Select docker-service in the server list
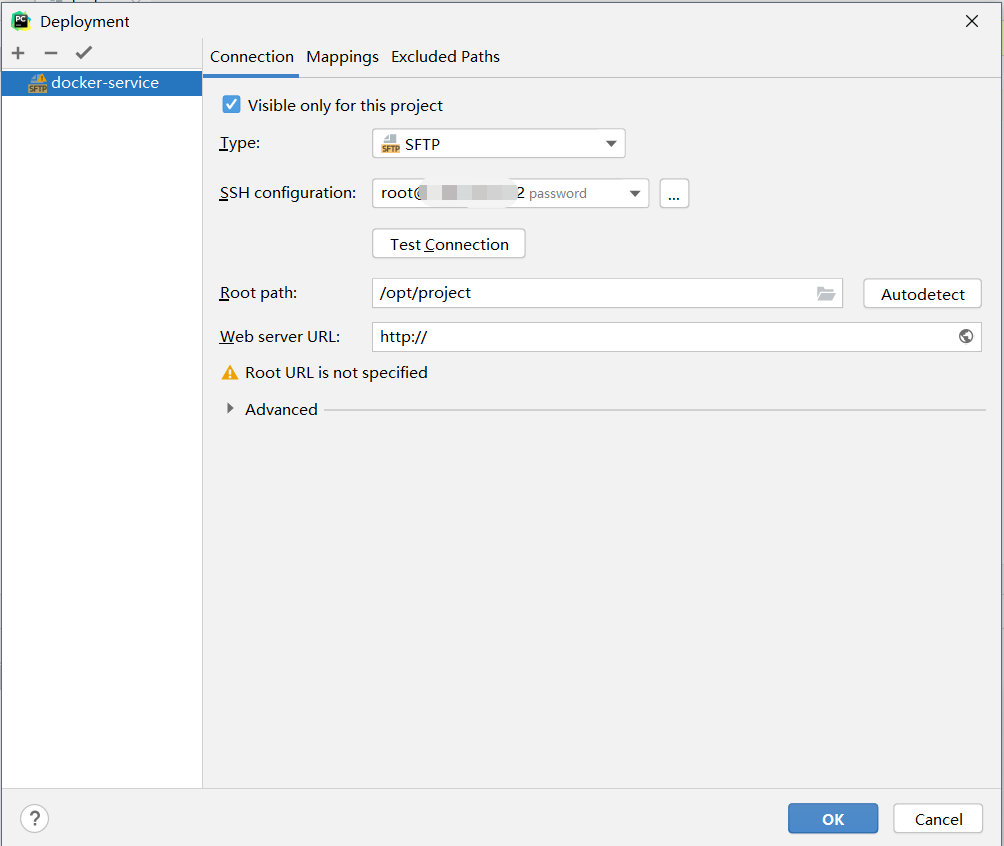 (104, 83)
